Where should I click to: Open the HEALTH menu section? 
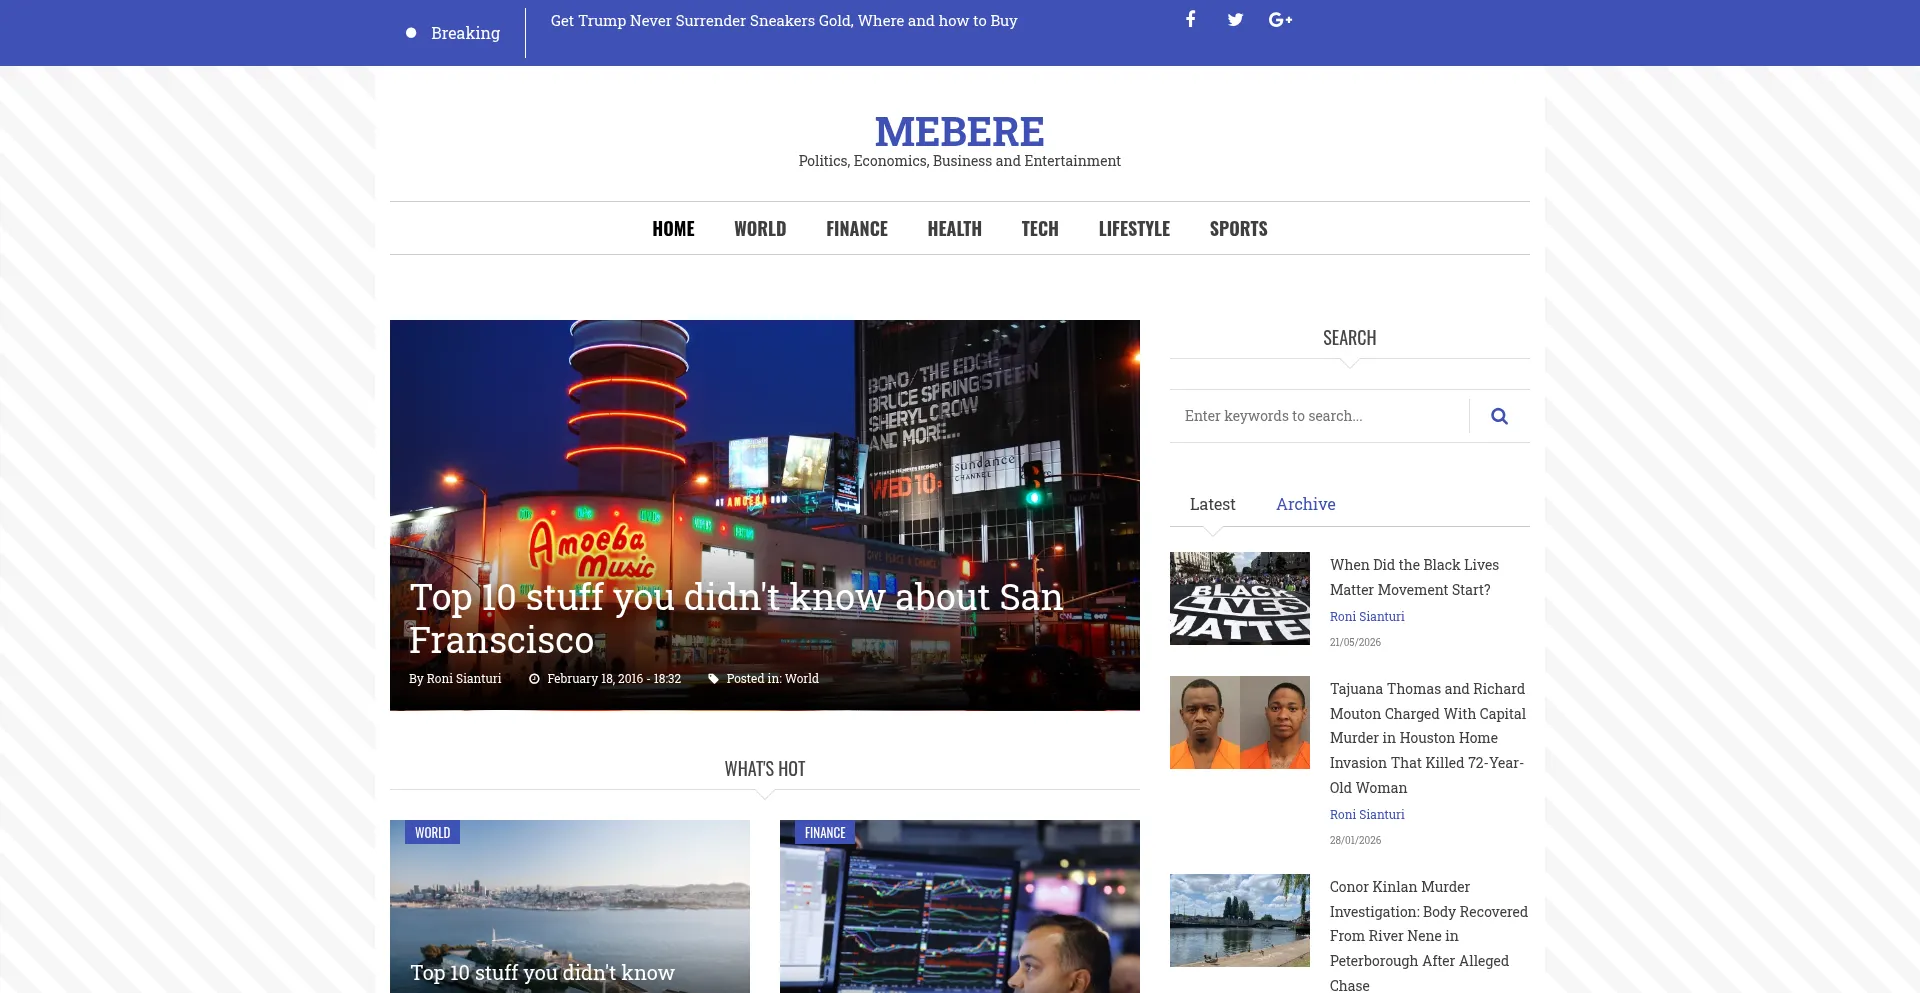[x=955, y=229]
